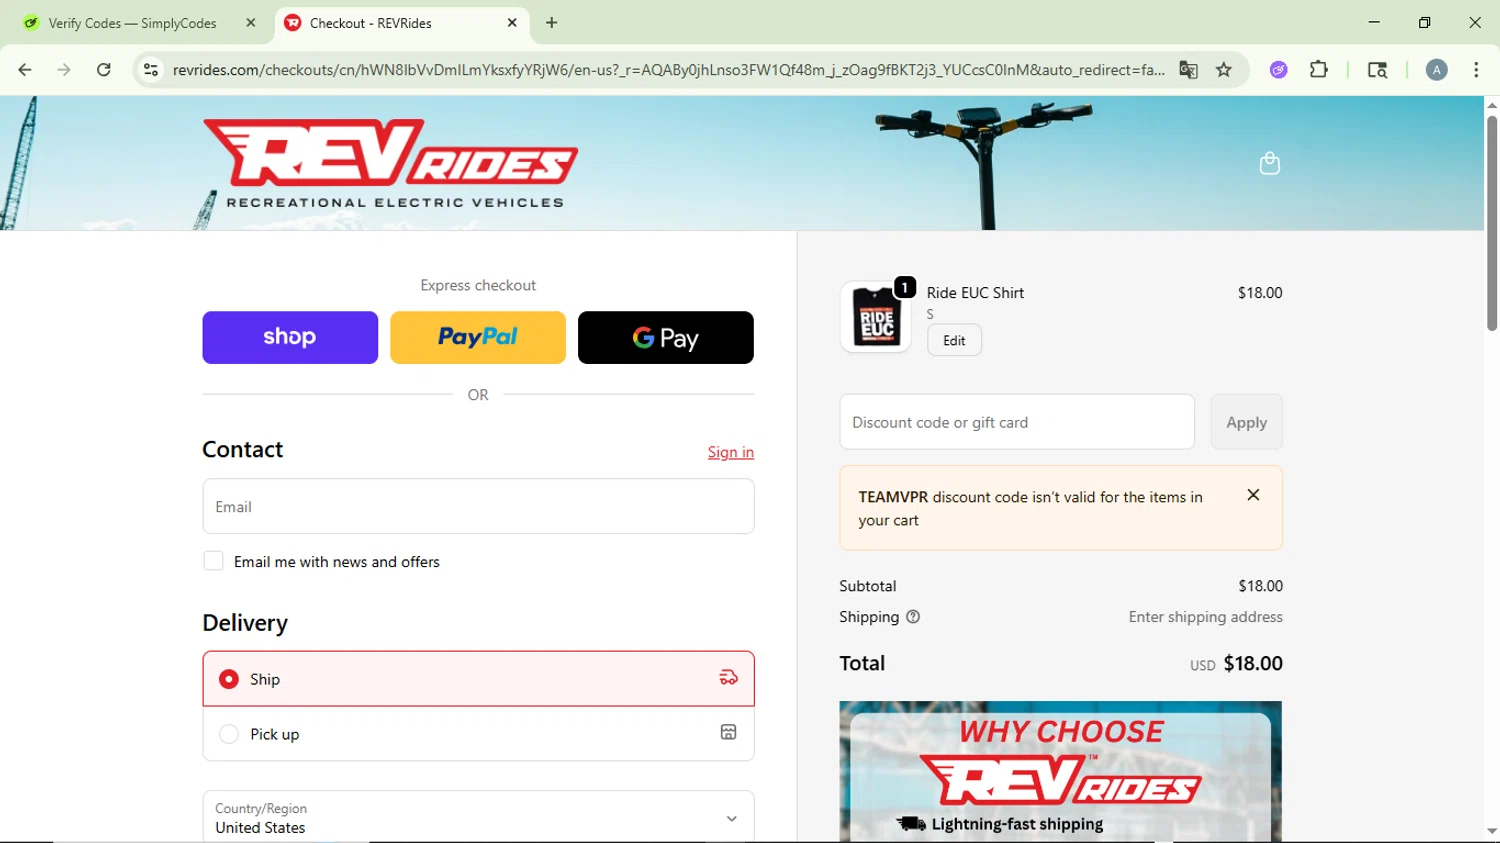Apply the discount code
Image resolution: width=1500 pixels, height=843 pixels.
[1246, 422]
